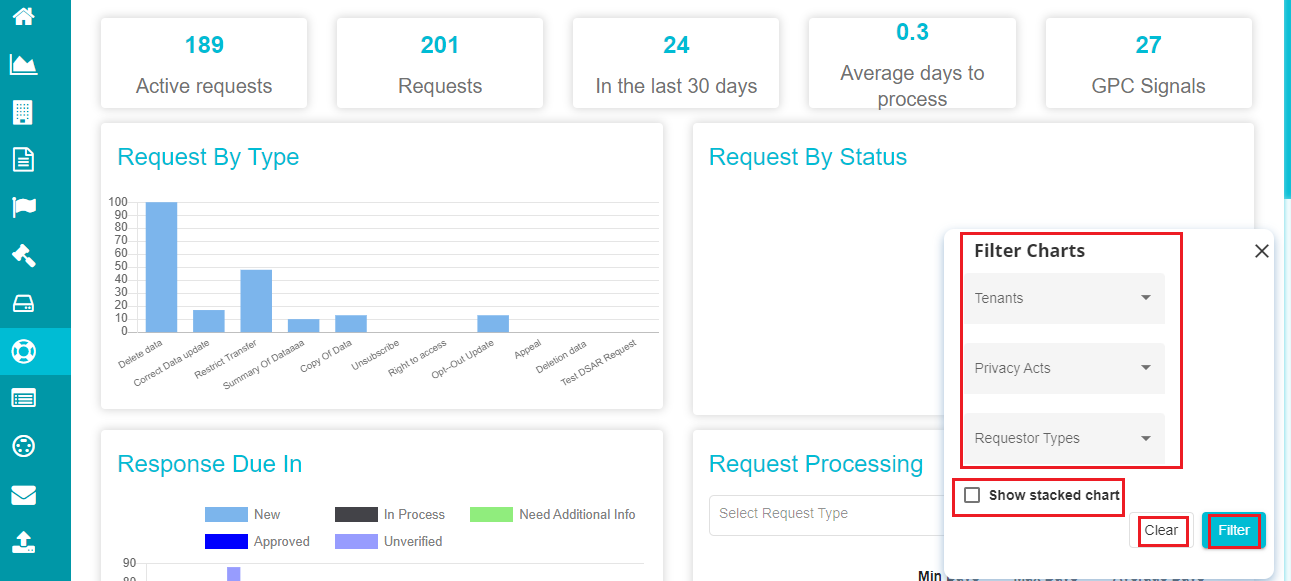Open the Active requests card
1291x581 pixels.
(204, 63)
